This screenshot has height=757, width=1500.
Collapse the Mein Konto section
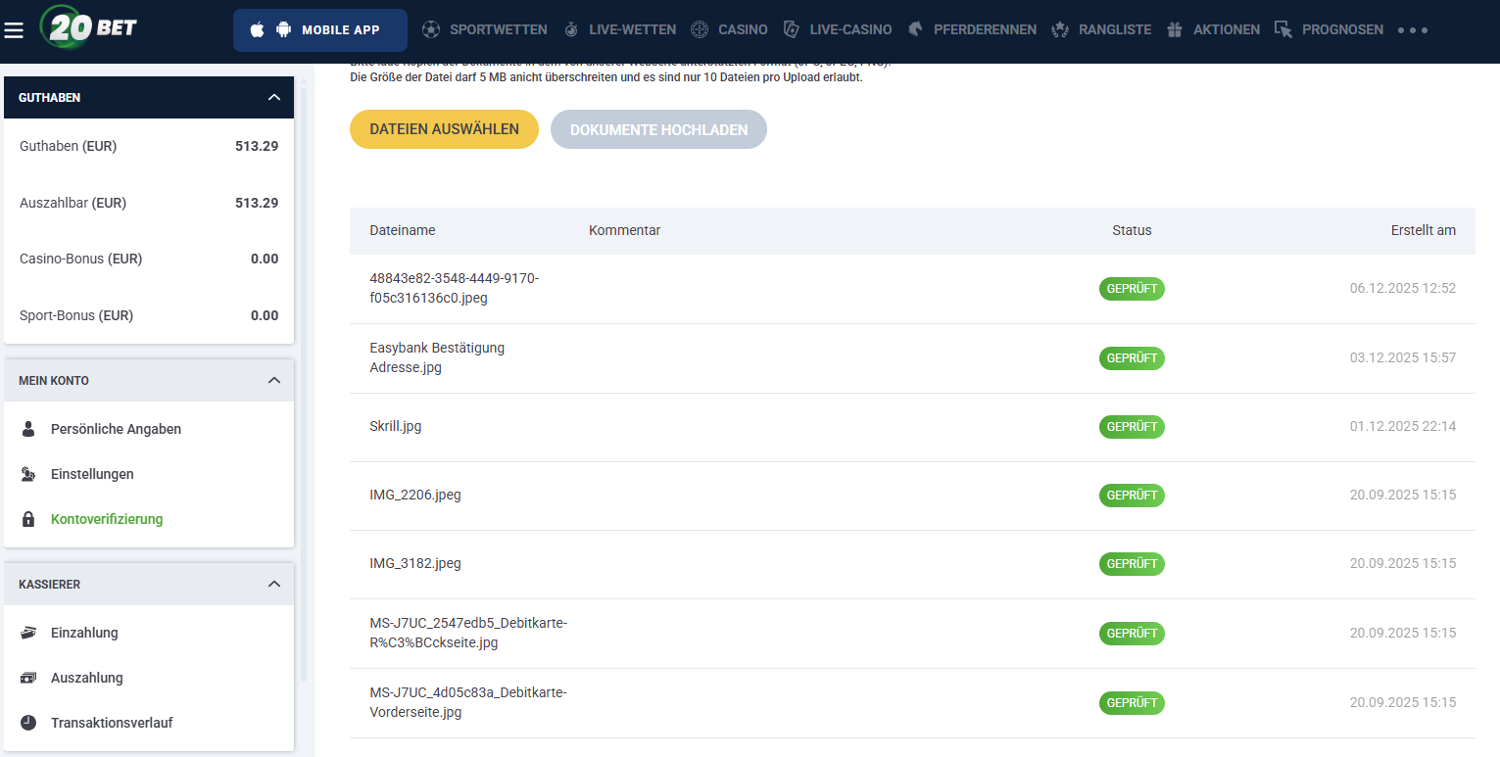point(274,381)
